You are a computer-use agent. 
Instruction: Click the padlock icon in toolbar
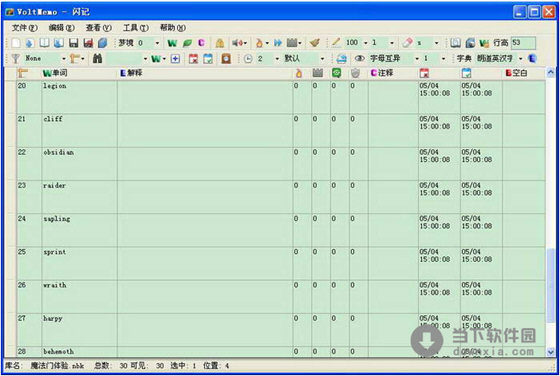tap(220, 43)
